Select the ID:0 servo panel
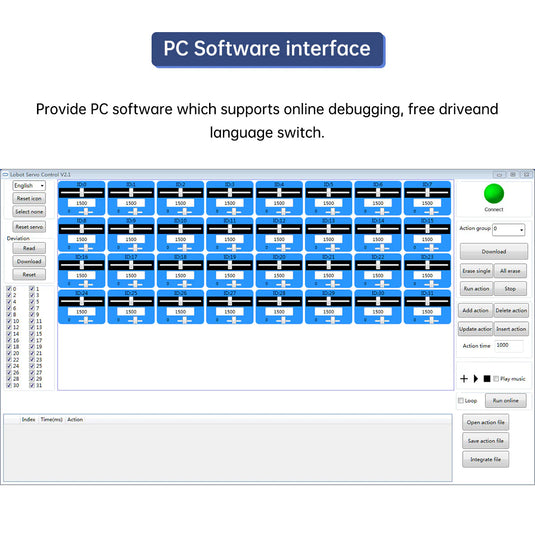 (x=82, y=198)
